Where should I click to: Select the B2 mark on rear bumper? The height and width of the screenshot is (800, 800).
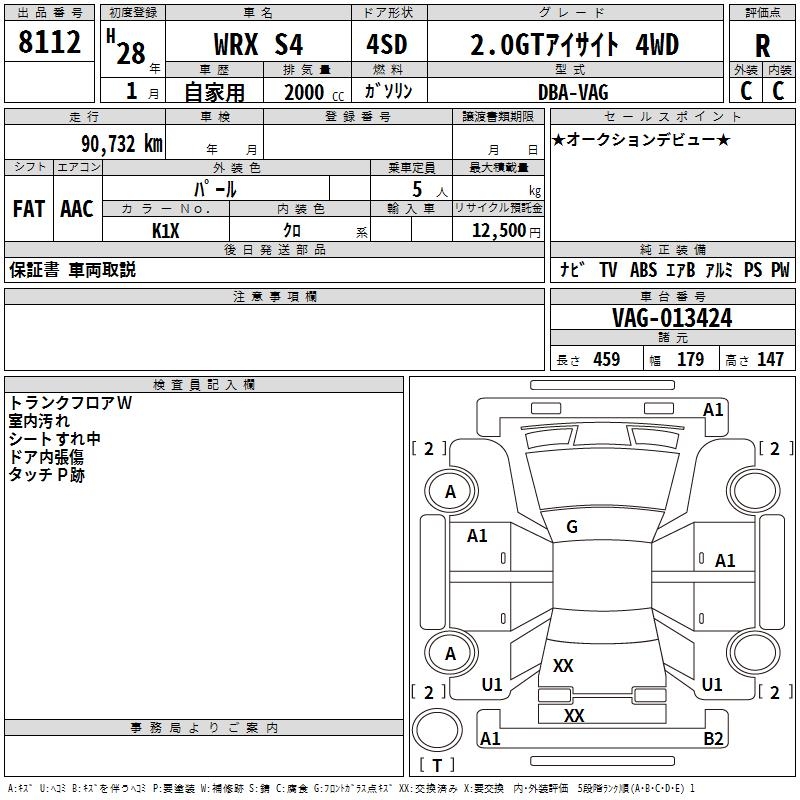click(x=713, y=739)
